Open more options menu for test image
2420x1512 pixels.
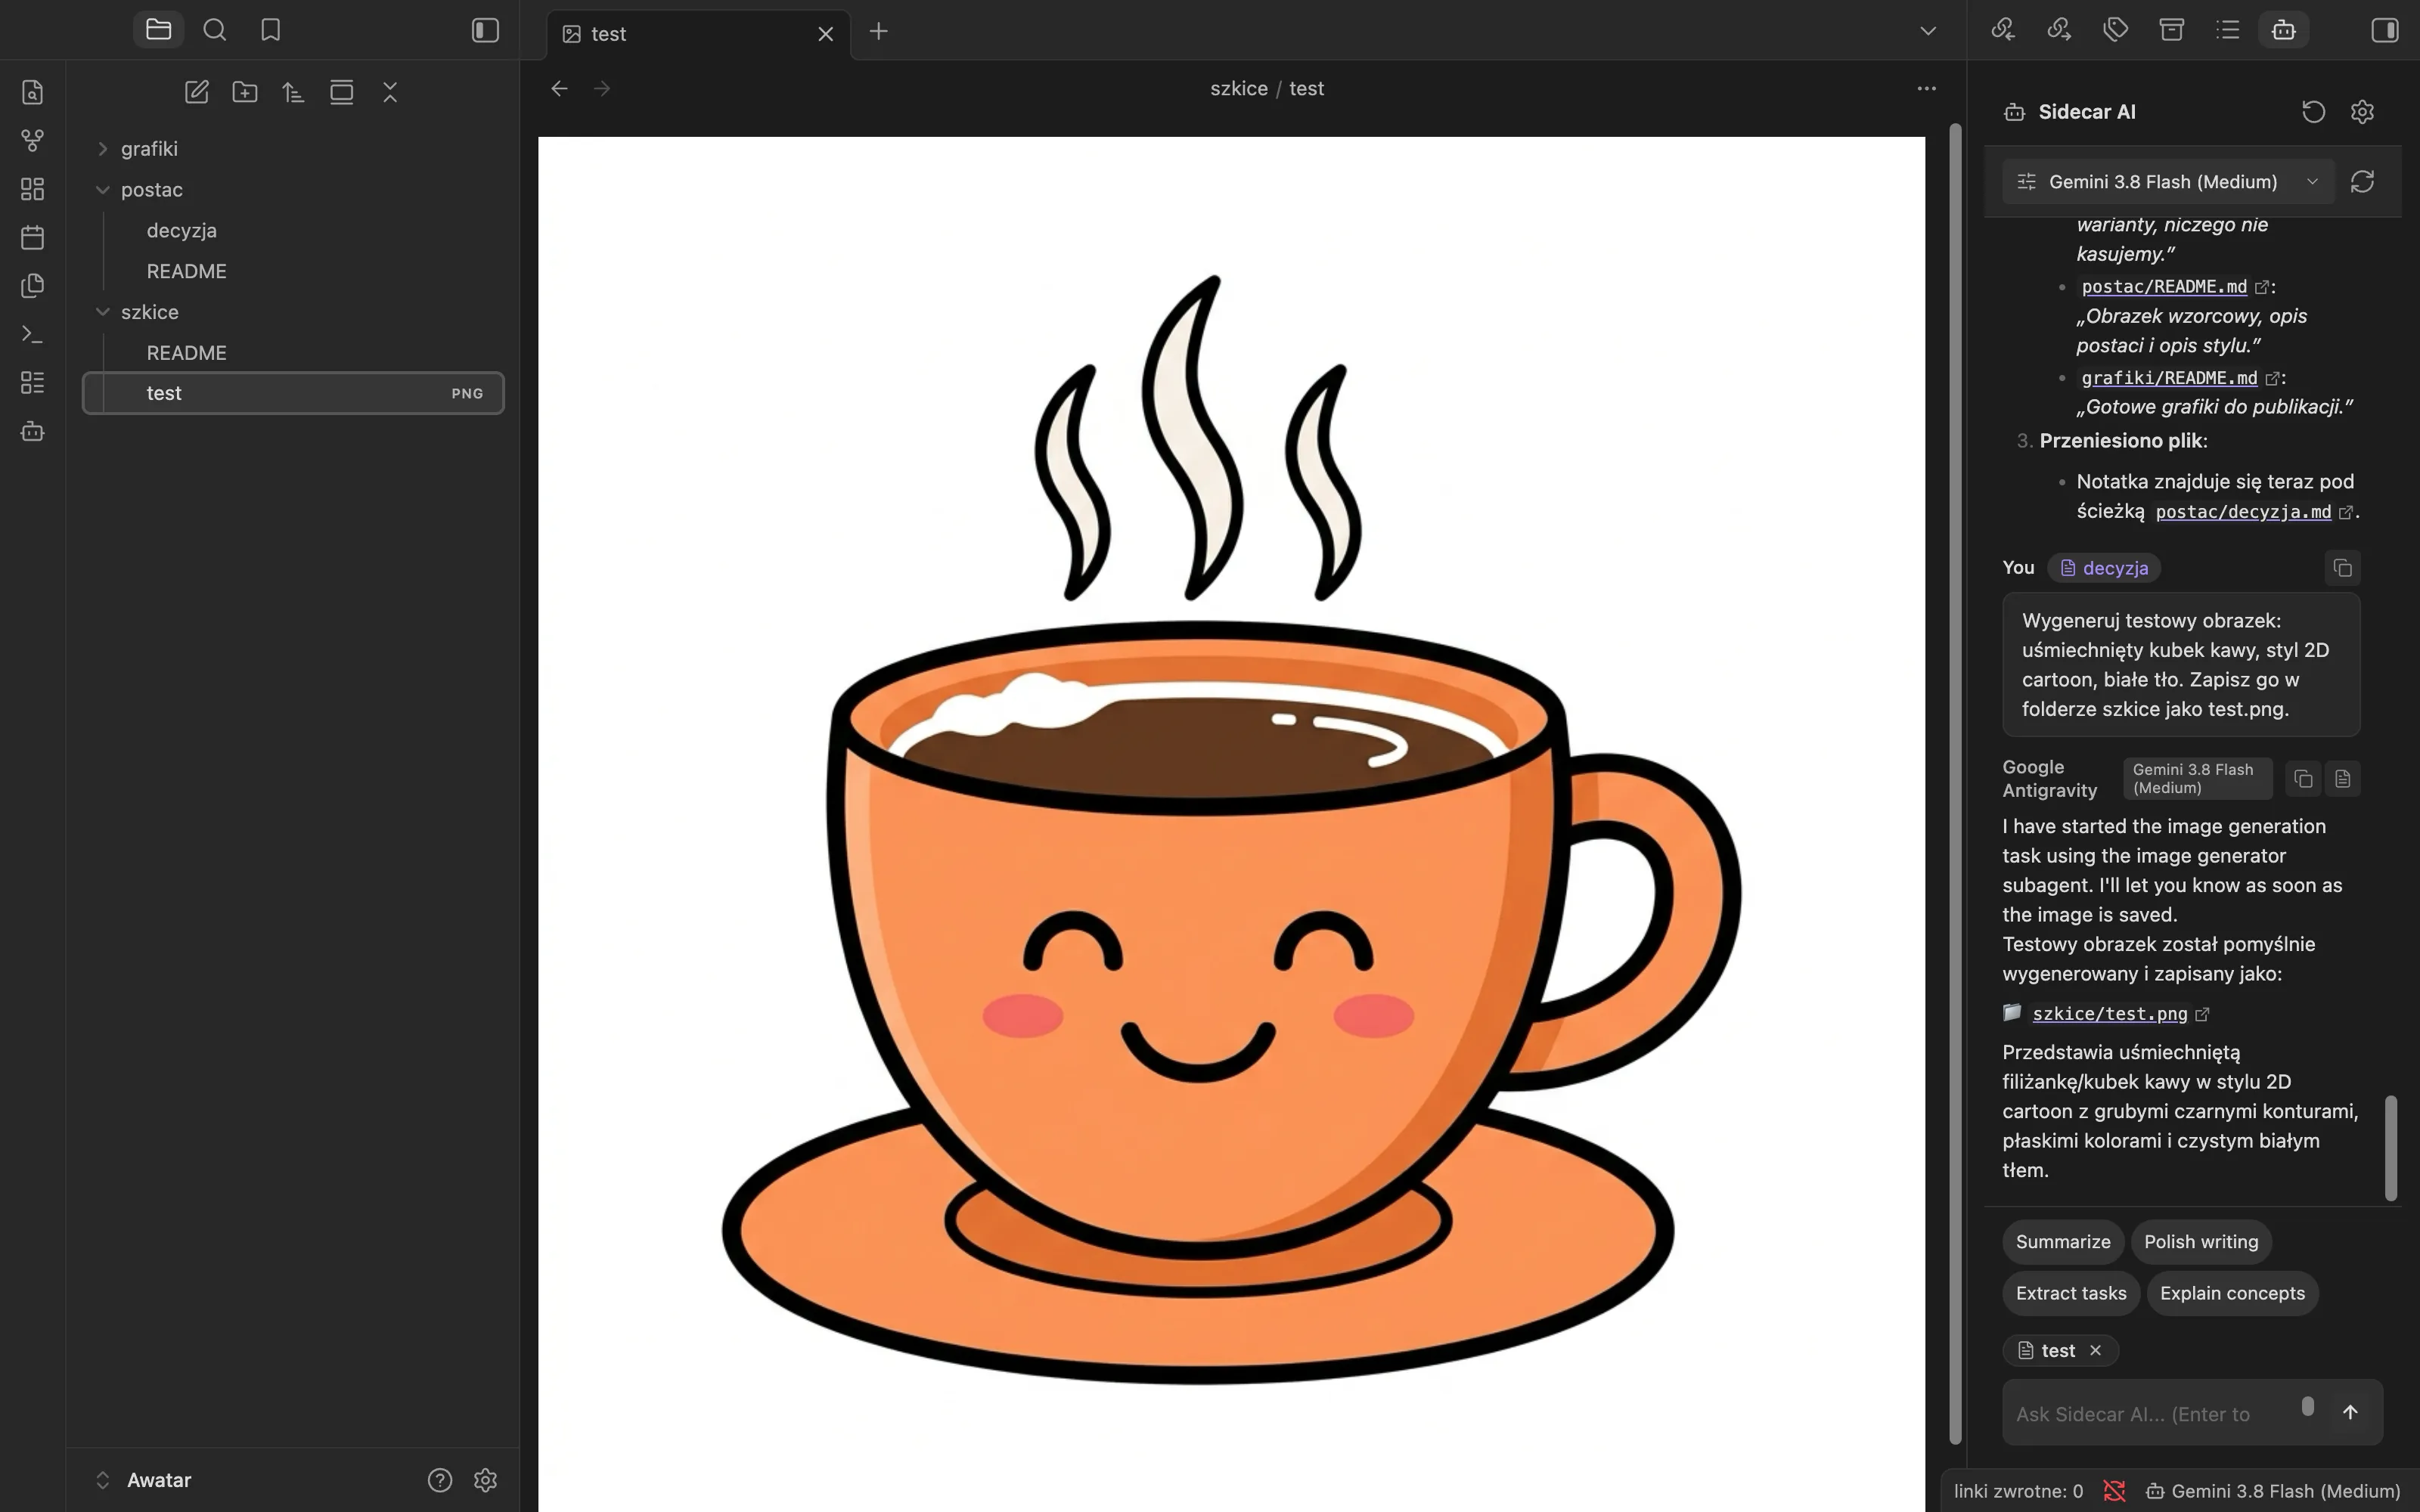[1927, 88]
